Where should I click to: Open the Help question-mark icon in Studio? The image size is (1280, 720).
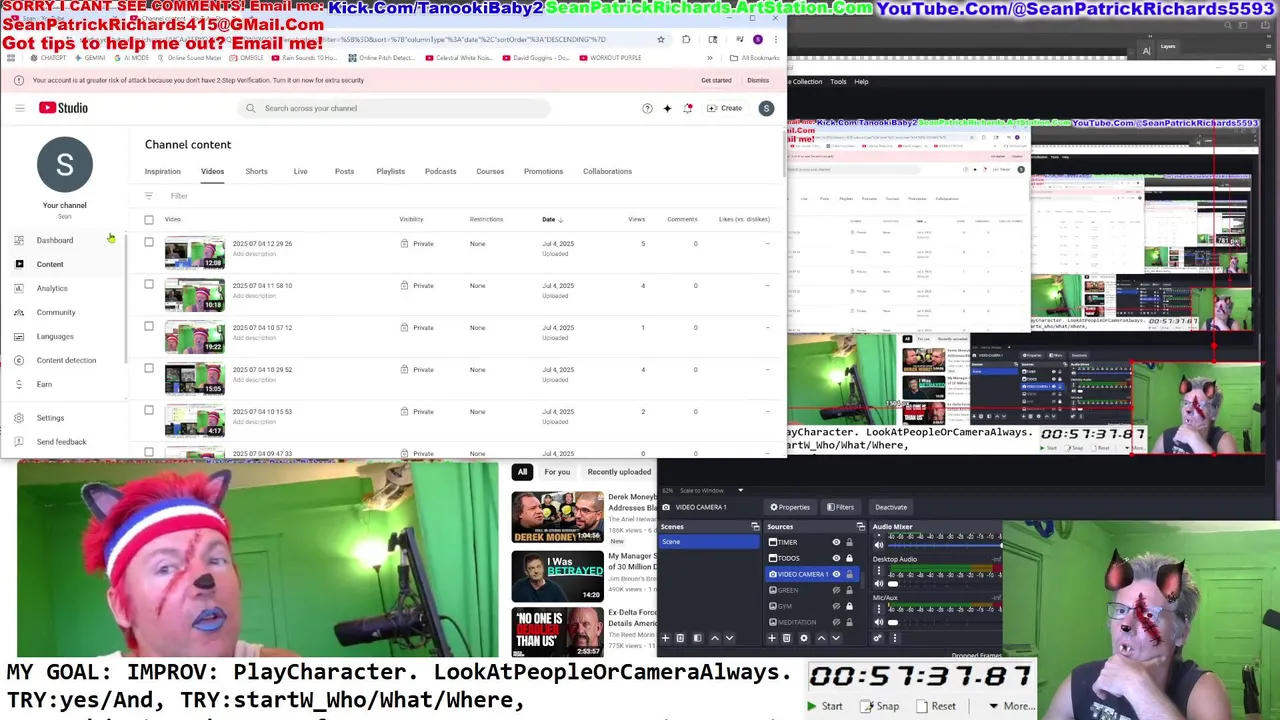647,108
